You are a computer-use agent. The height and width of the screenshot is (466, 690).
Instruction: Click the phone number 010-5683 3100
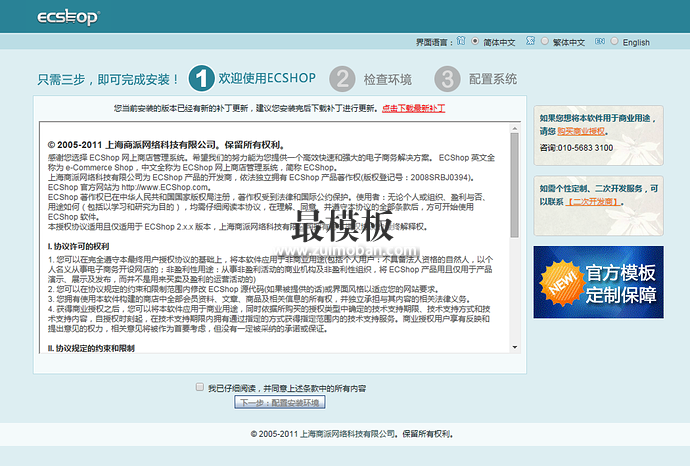point(585,148)
